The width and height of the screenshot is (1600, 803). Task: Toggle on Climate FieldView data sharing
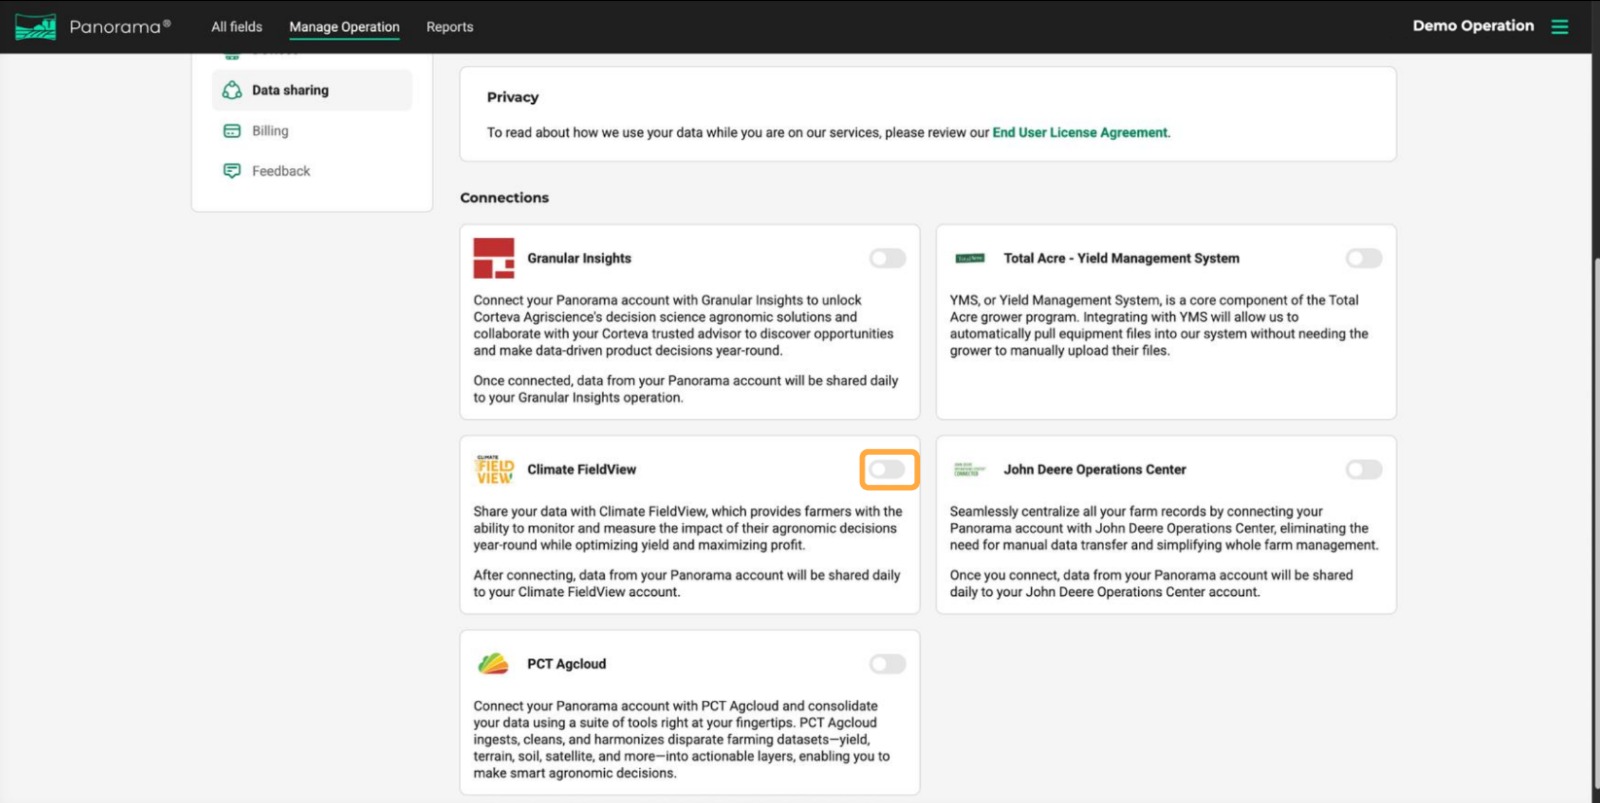tap(887, 470)
